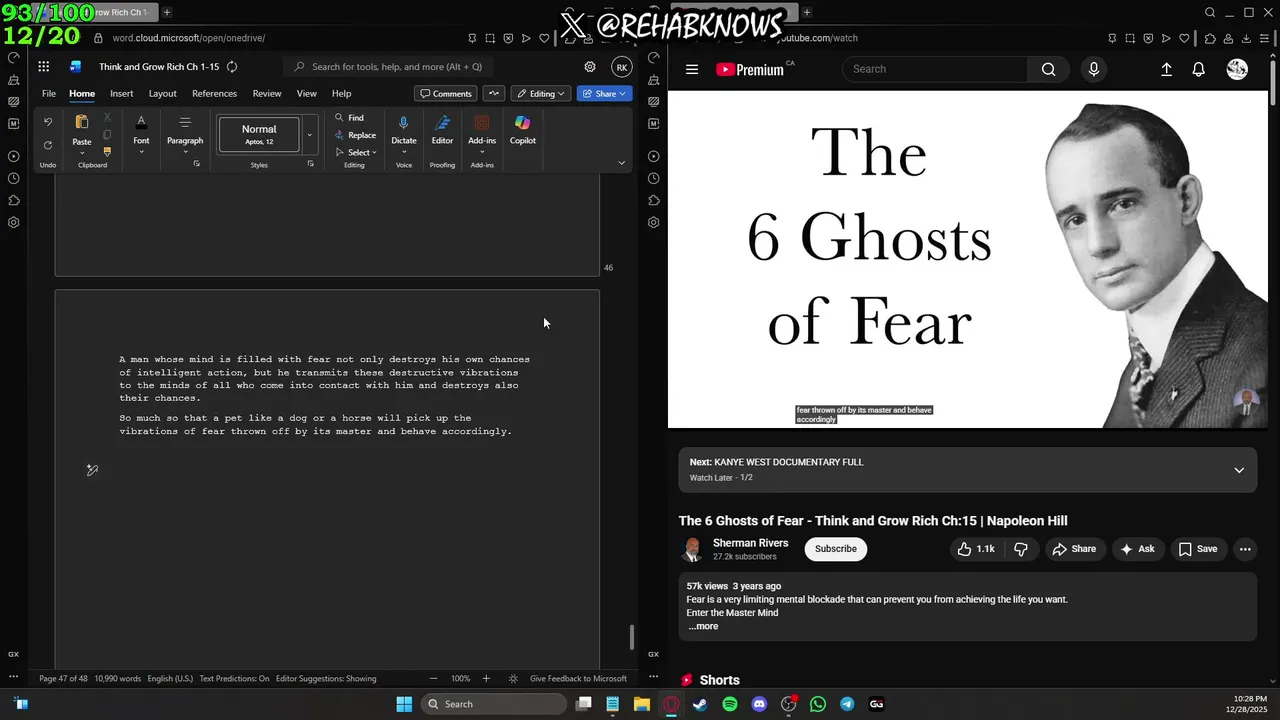This screenshot has width=1280, height=720.
Task: Open Word settings gear icon
Action: coord(590,67)
